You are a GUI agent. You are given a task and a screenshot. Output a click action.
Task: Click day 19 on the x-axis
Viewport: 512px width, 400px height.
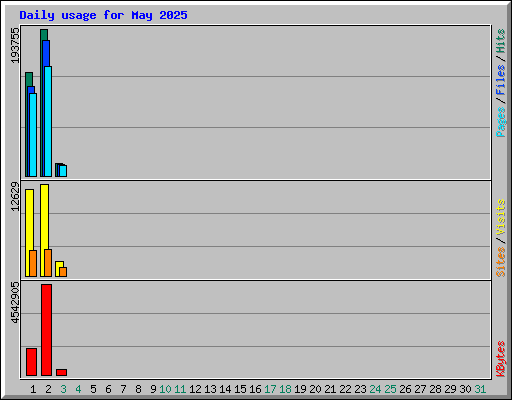(300, 389)
